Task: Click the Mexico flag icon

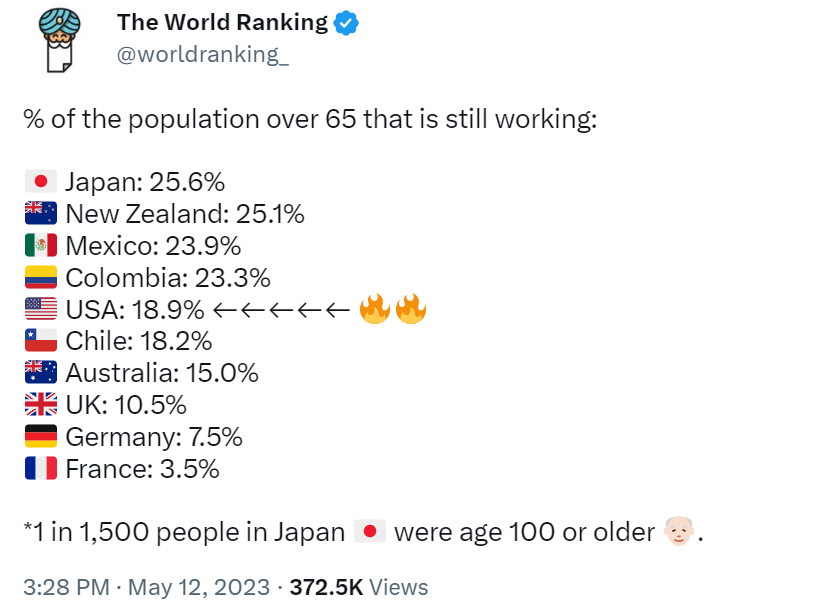Action: (x=41, y=246)
